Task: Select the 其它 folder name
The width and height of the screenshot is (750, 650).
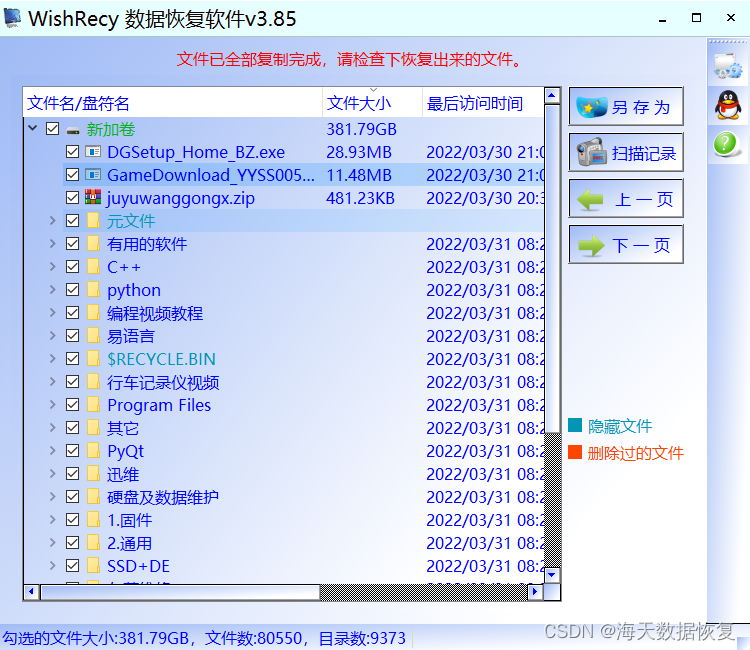Action: click(x=123, y=428)
